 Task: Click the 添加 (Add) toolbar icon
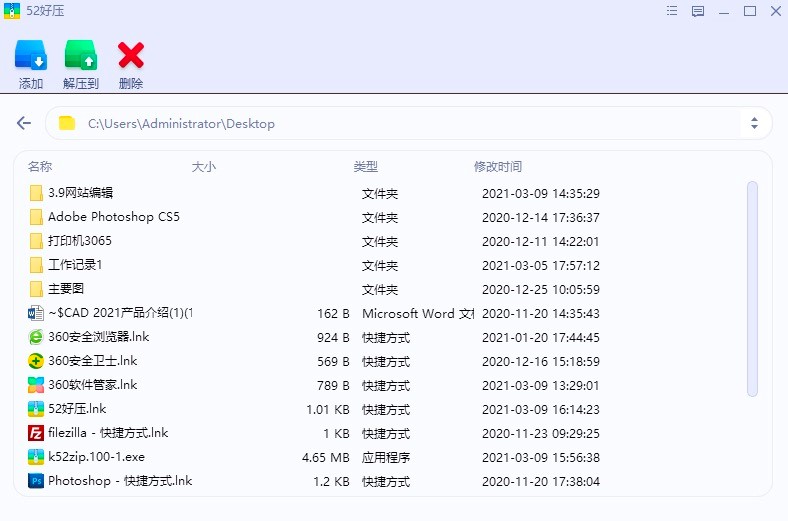(31, 55)
